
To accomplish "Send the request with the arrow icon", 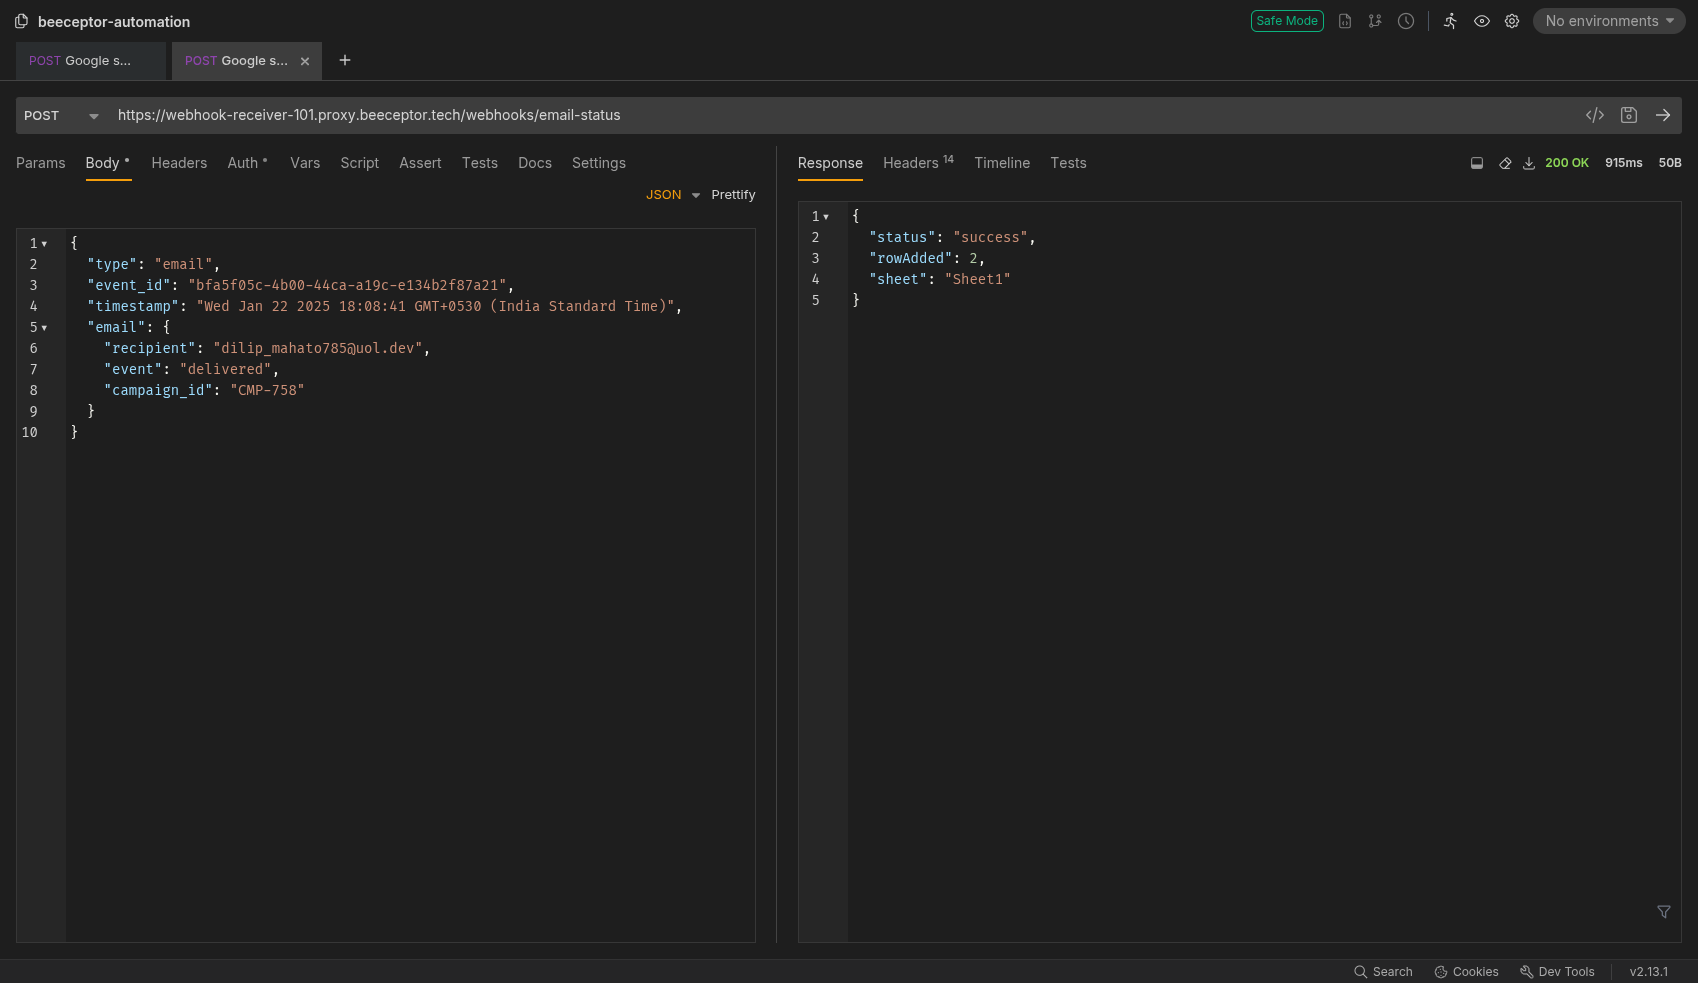I will [1663, 115].
